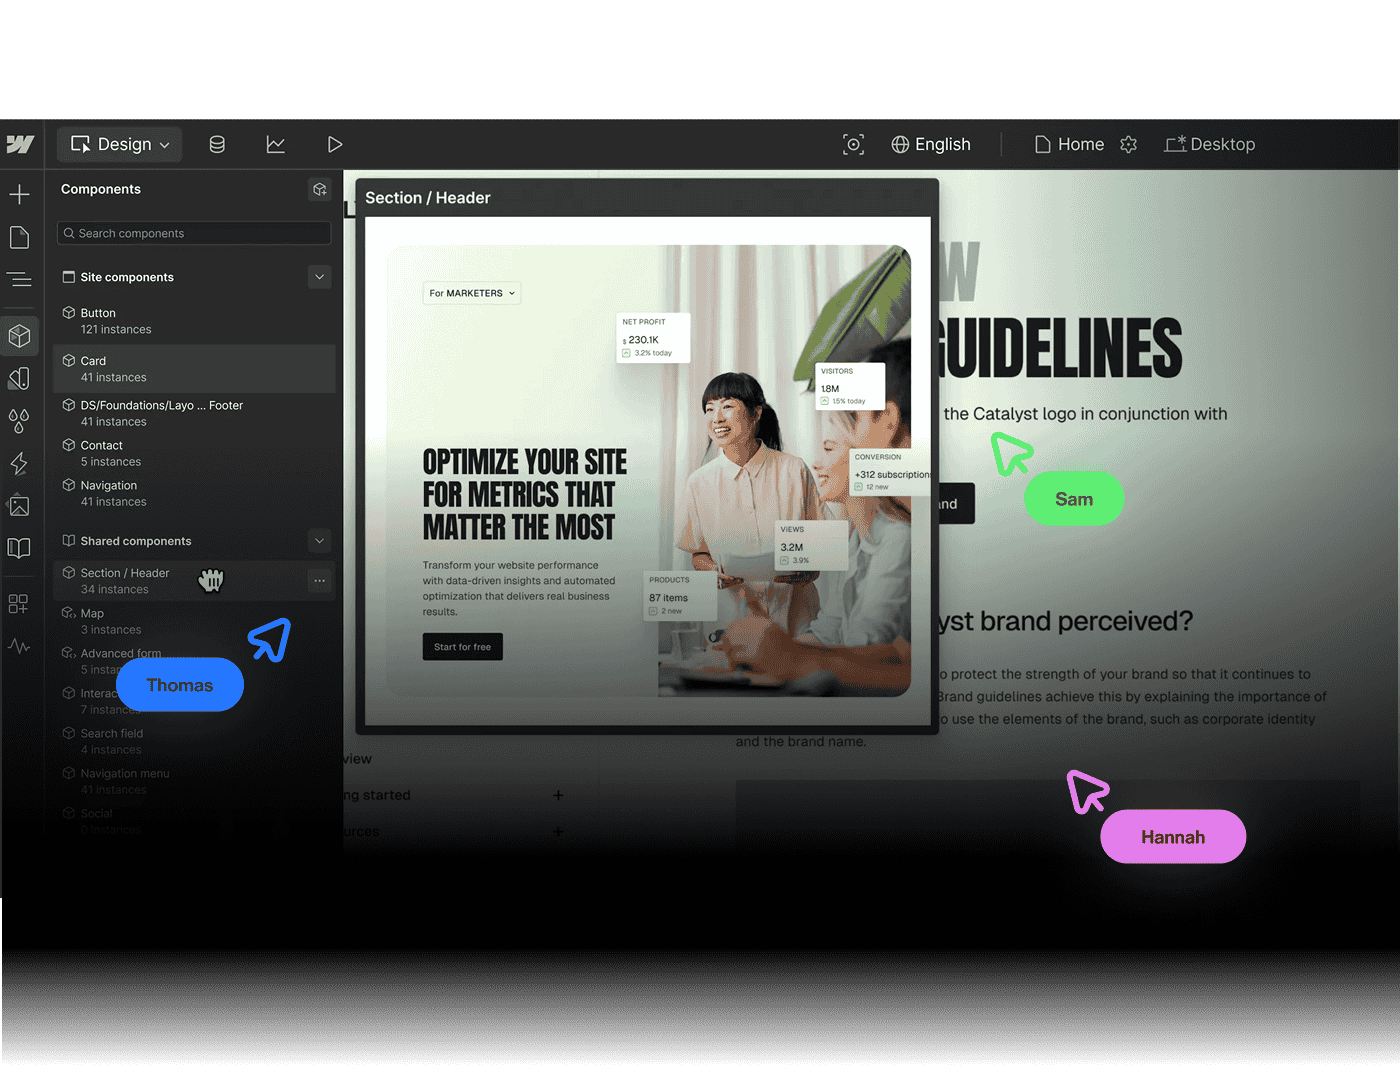This screenshot has height=1066, width=1400.
Task: Click the Shared components heading label
Action: click(x=136, y=541)
